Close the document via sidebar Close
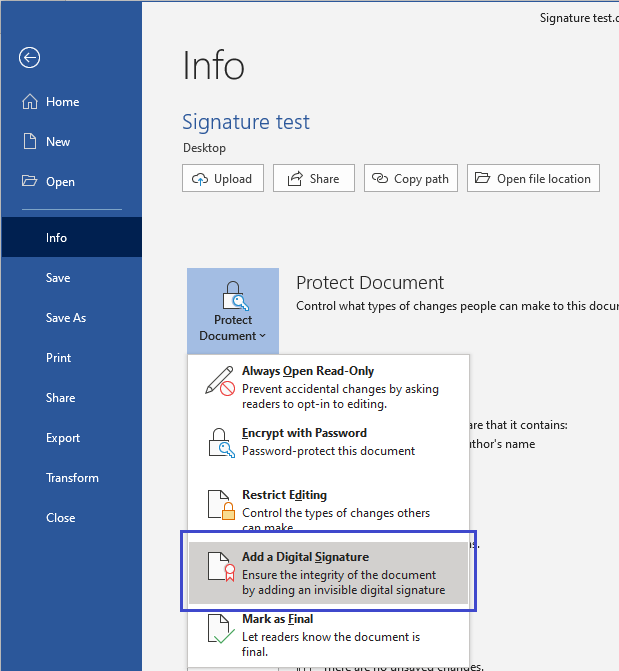619x671 pixels. click(71, 517)
